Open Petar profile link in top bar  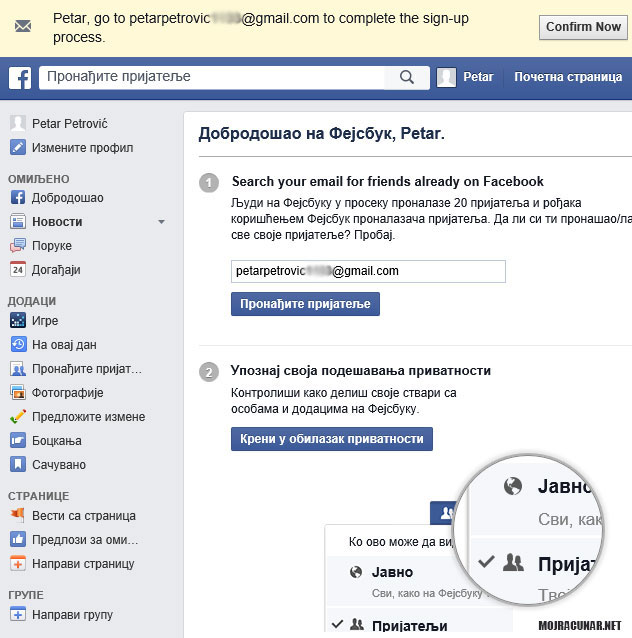478,77
